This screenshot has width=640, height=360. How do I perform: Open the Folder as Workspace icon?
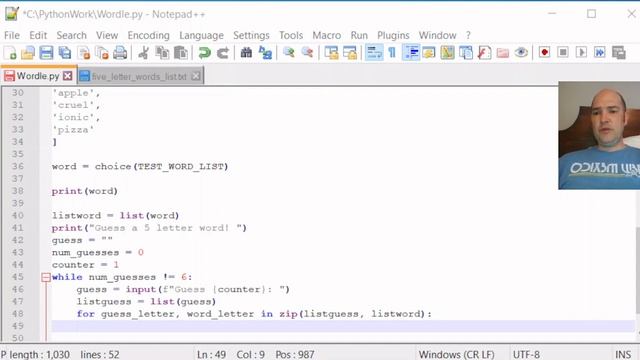coord(503,53)
